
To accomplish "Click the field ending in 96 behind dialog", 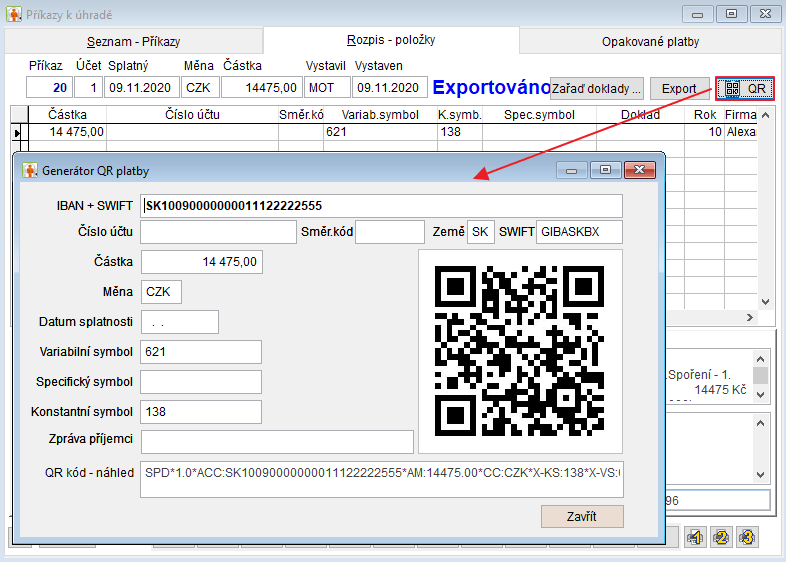I will (x=718, y=500).
